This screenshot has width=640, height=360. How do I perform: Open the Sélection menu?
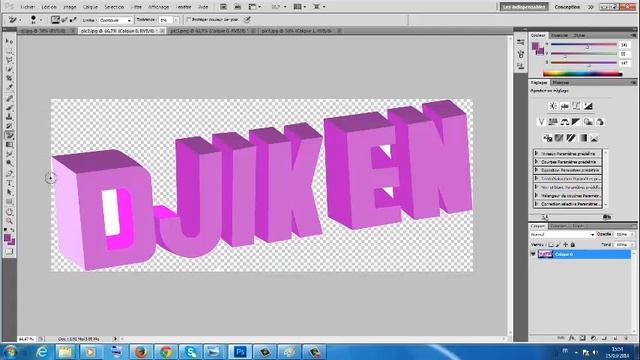pos(114,7)
